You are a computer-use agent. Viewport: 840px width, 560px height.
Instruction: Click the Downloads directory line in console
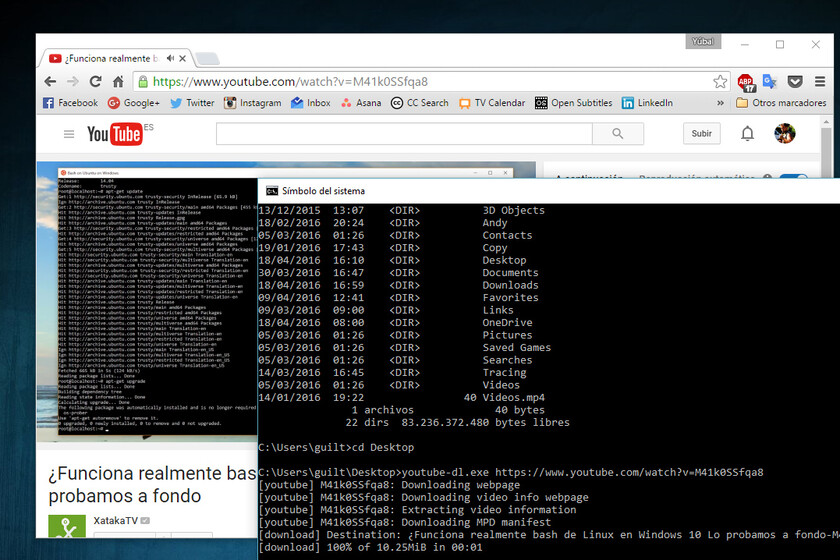pos(399,285)
